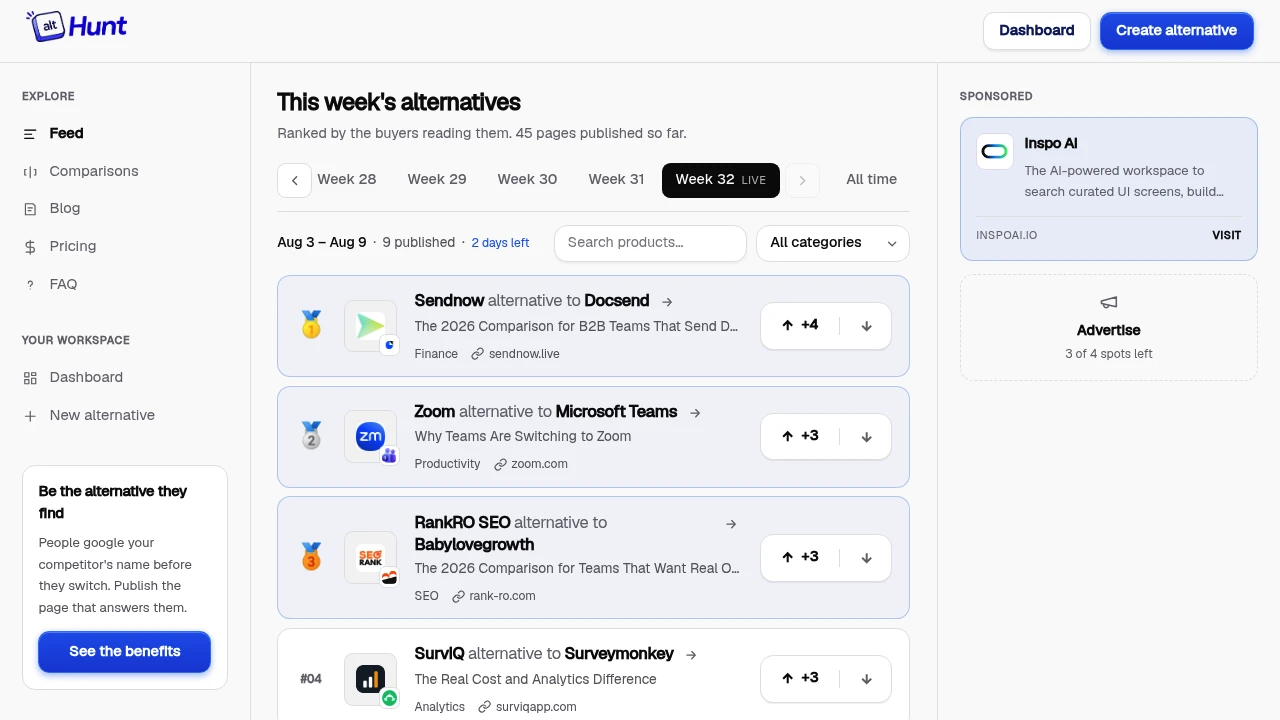Click the #04 rank number

[311, 679]
